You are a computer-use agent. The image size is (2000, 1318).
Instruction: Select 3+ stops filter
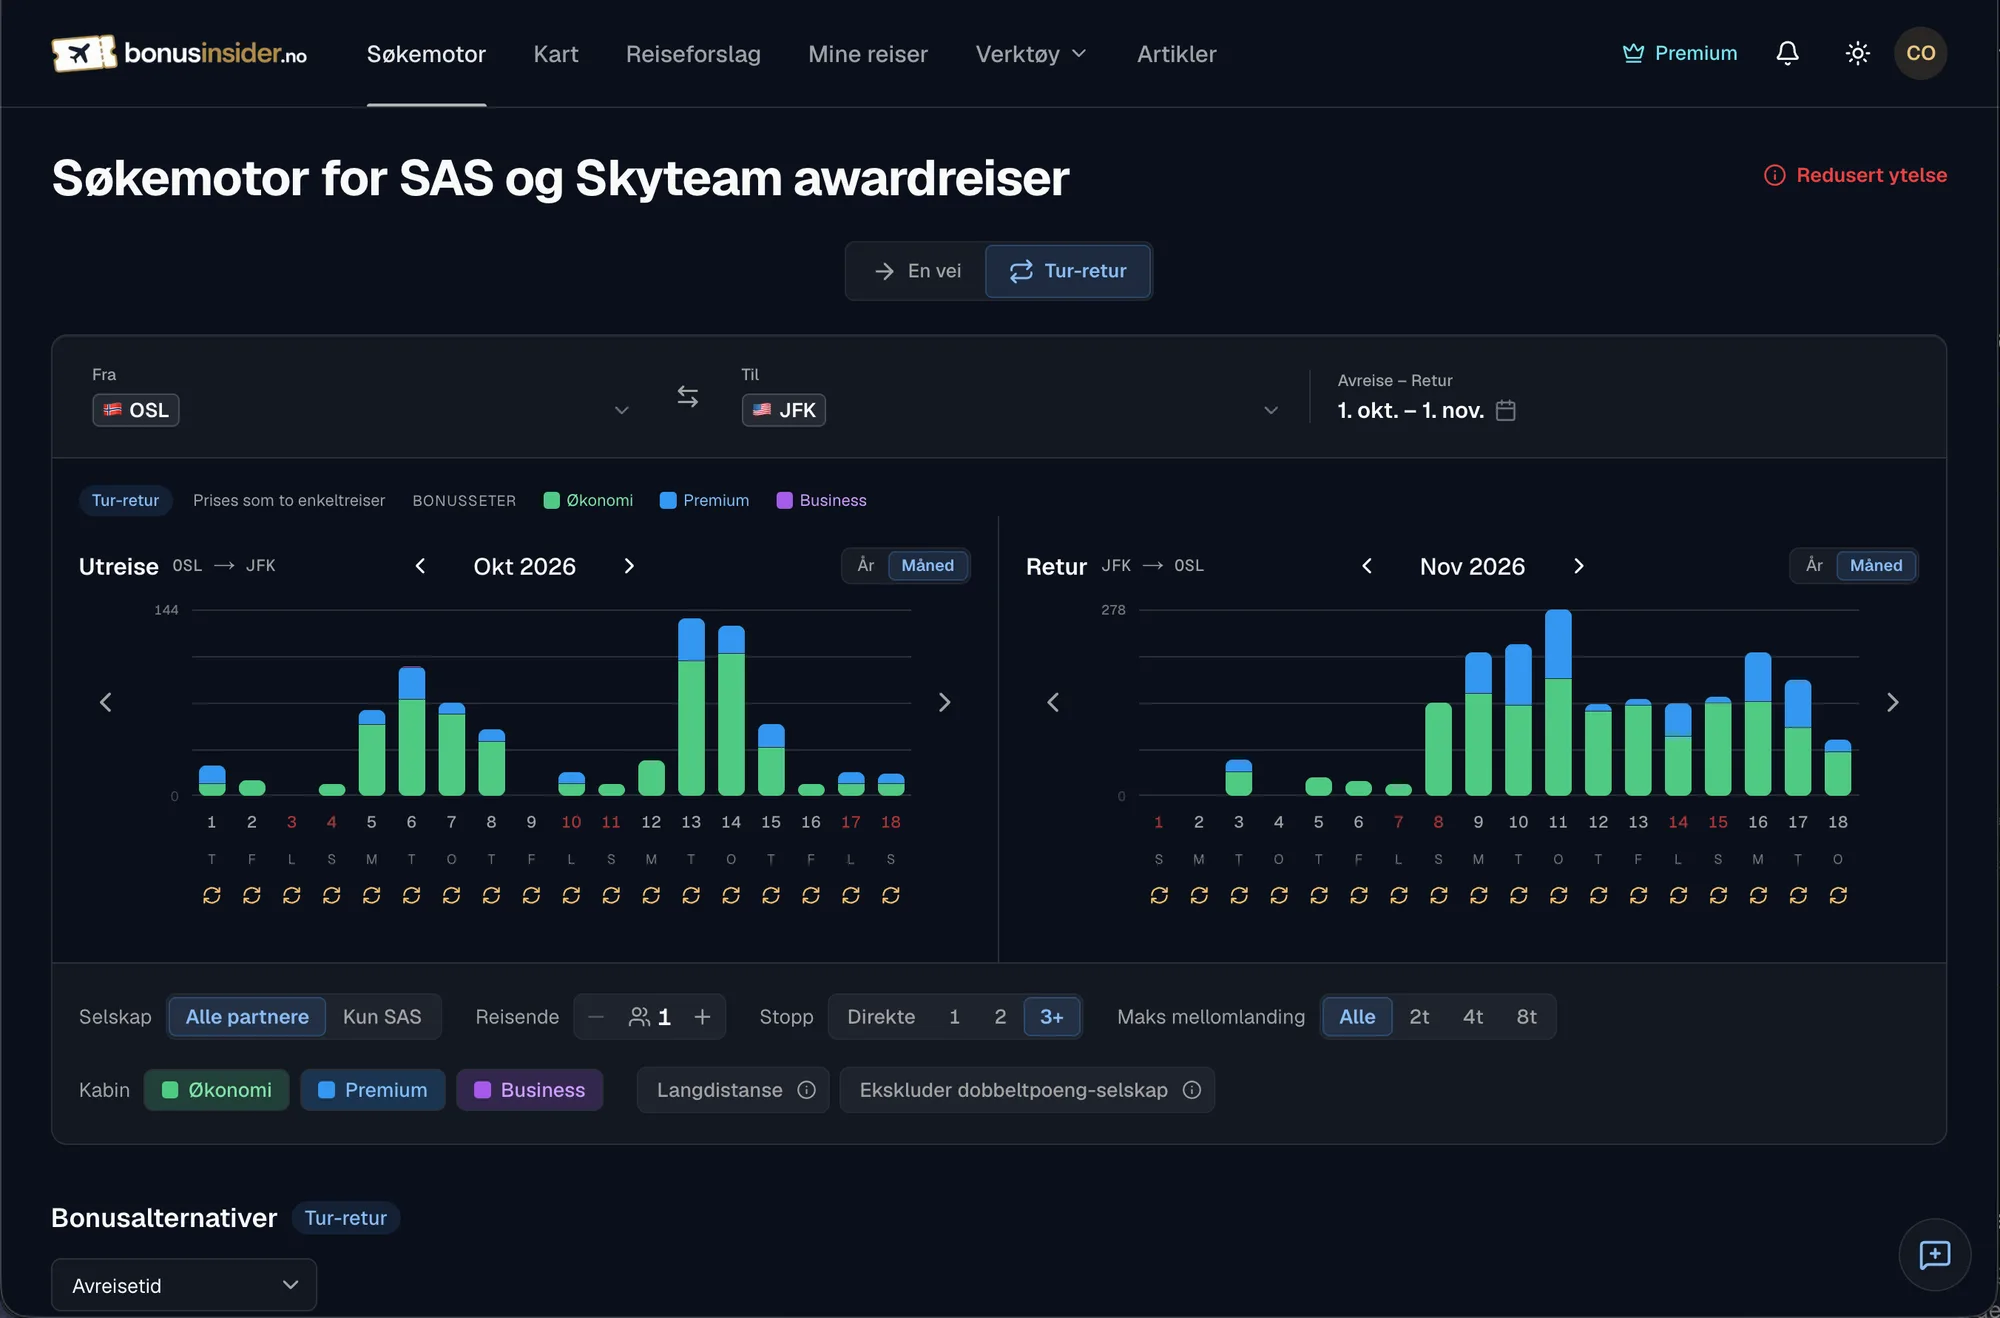[1052, 1017]
